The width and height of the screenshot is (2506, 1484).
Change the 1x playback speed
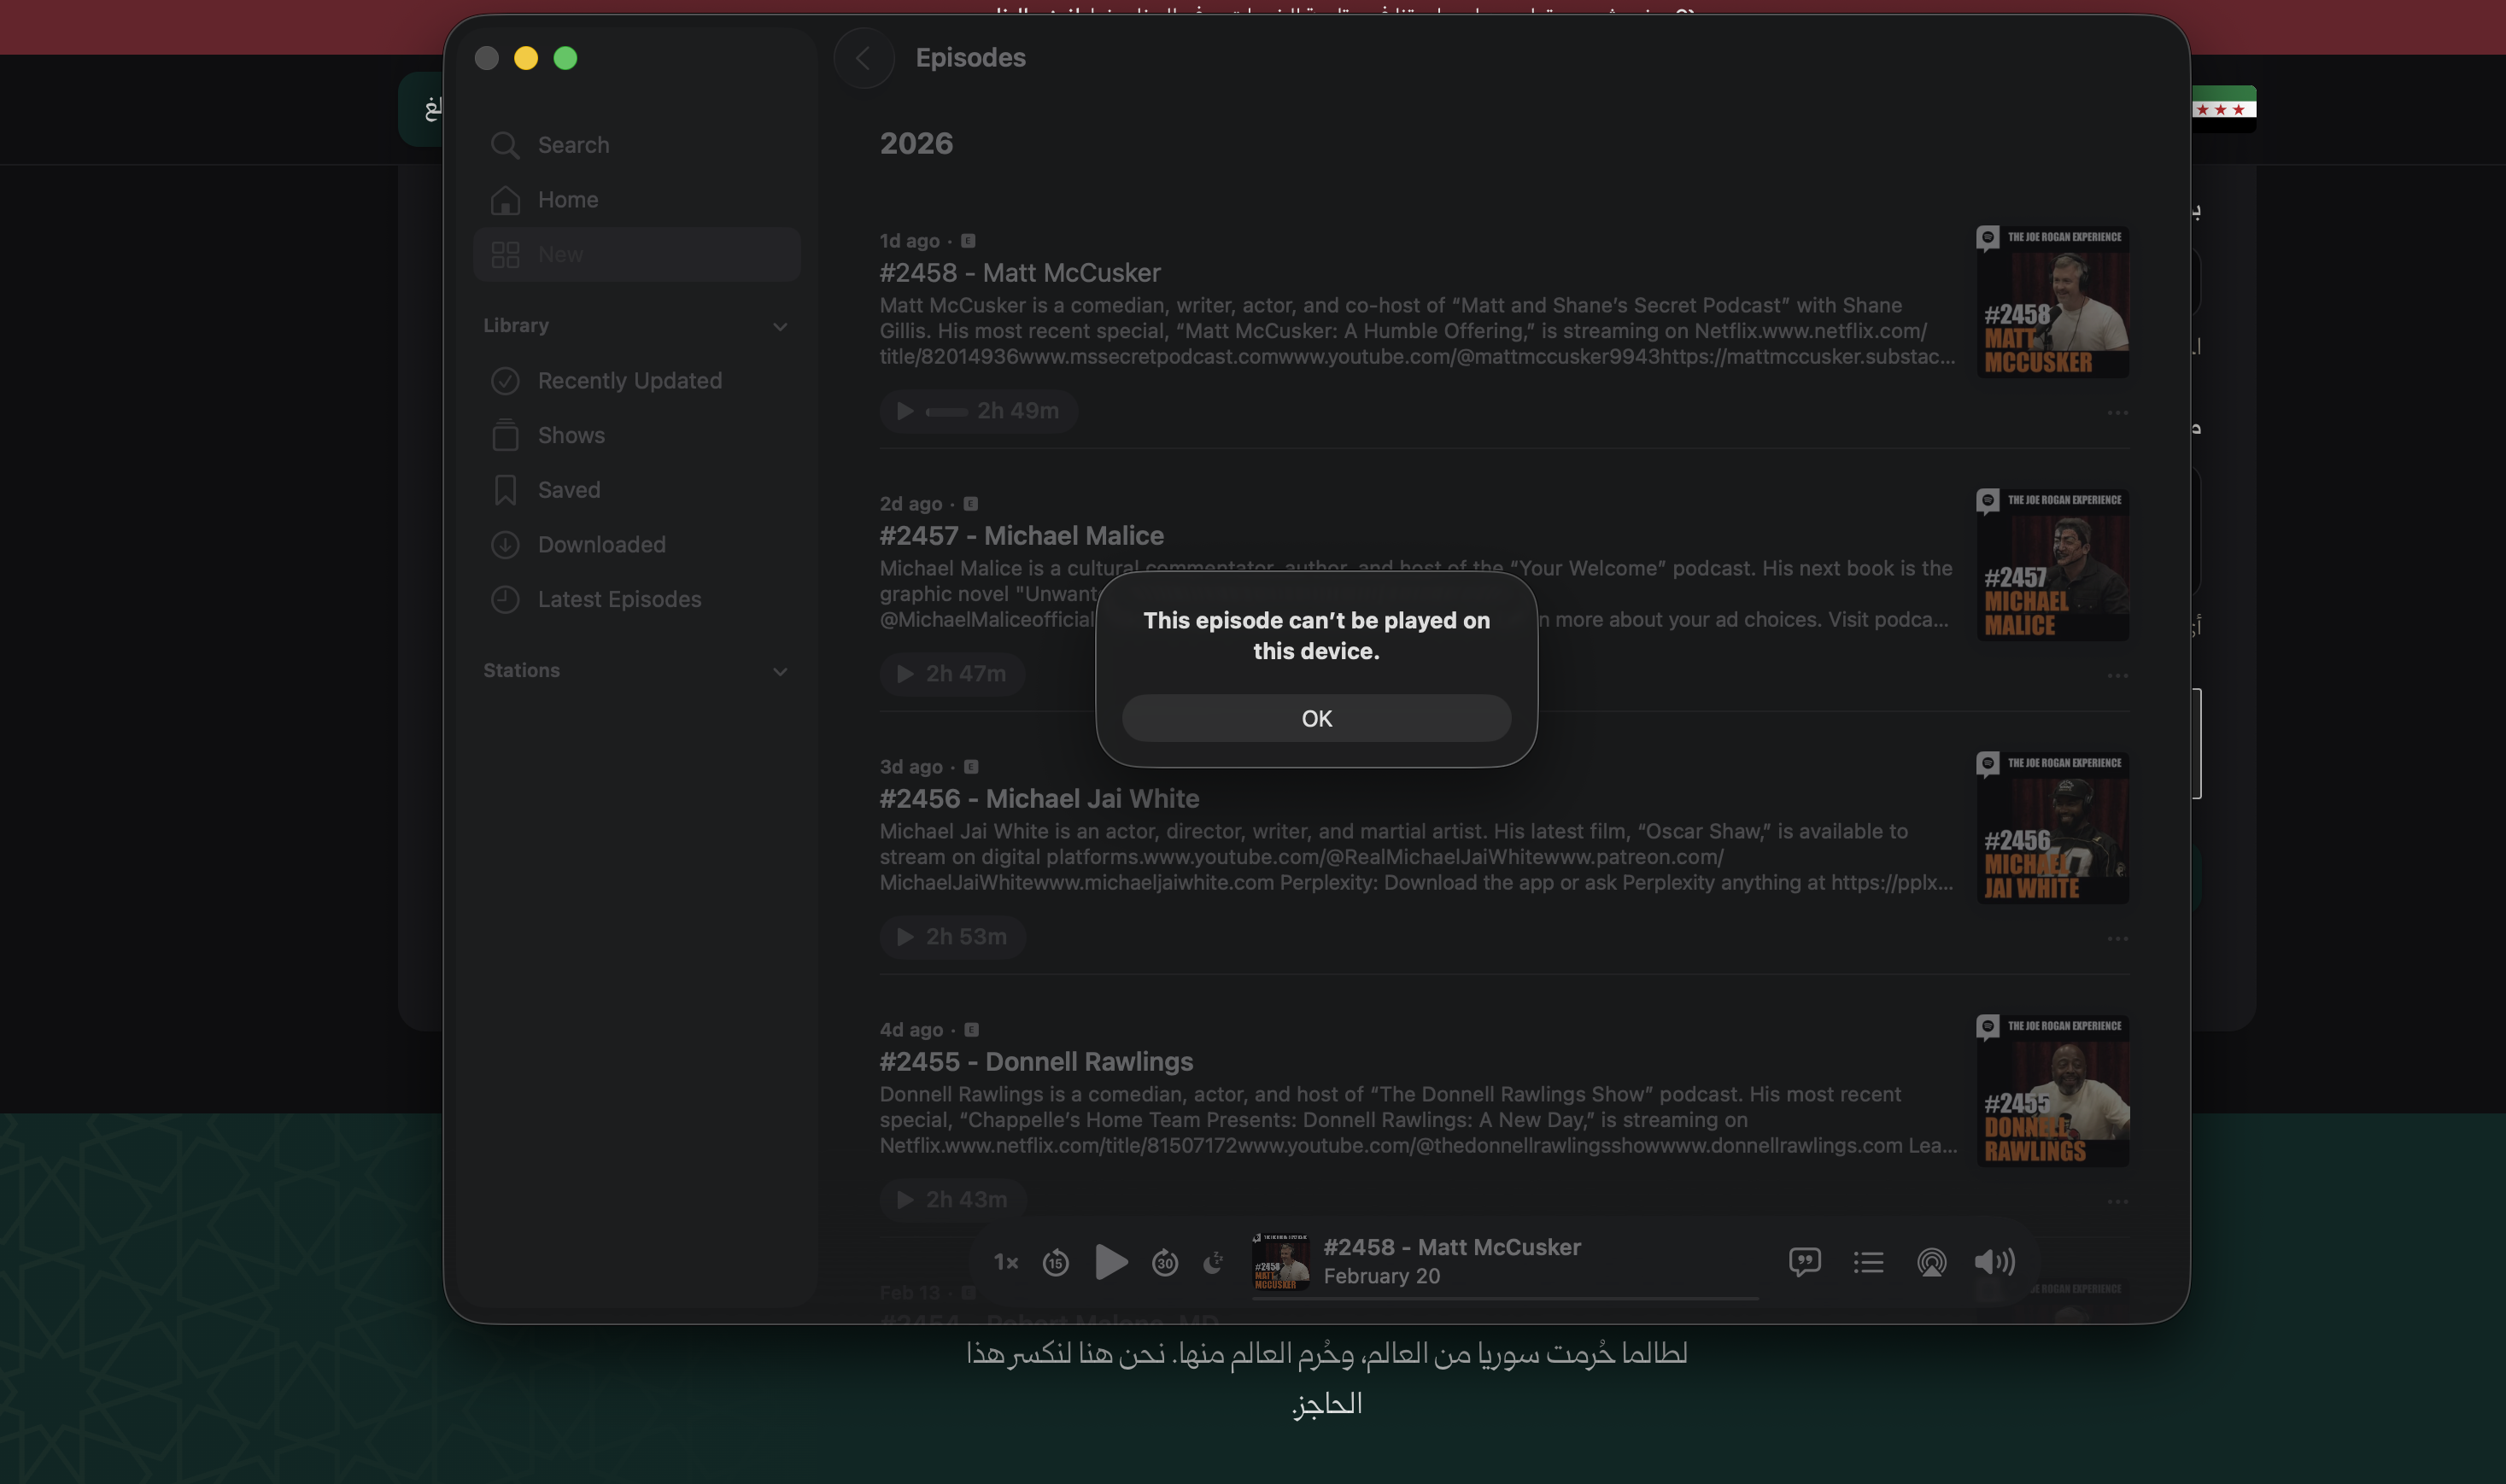(x=1006, y=1263)
